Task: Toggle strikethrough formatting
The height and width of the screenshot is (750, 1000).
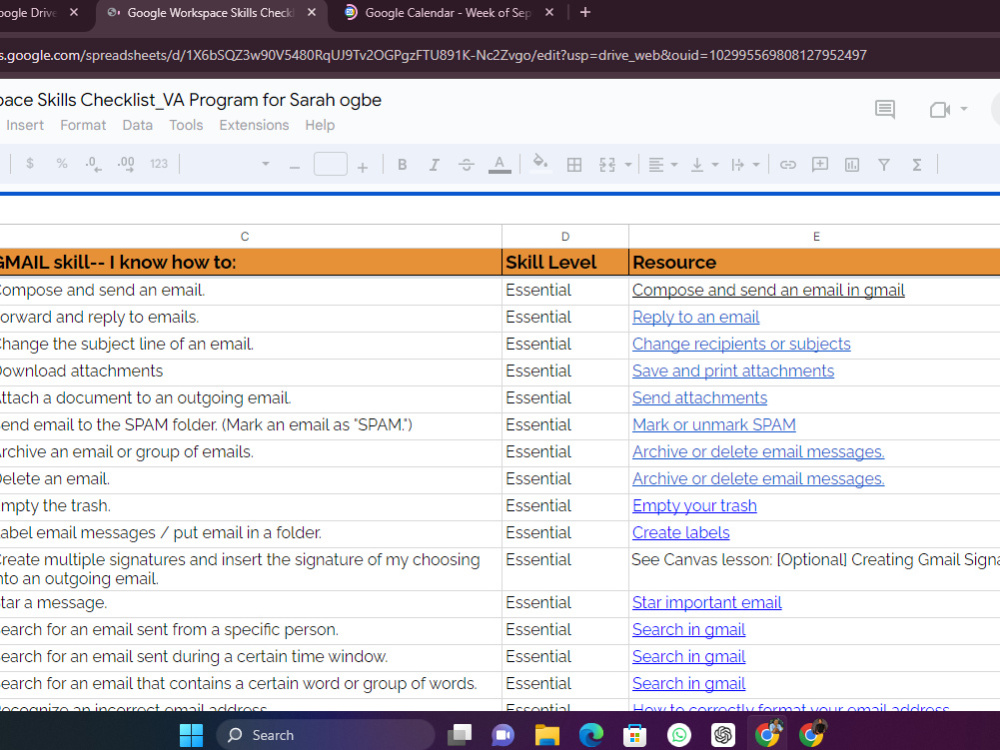Action: click(466, 165)
